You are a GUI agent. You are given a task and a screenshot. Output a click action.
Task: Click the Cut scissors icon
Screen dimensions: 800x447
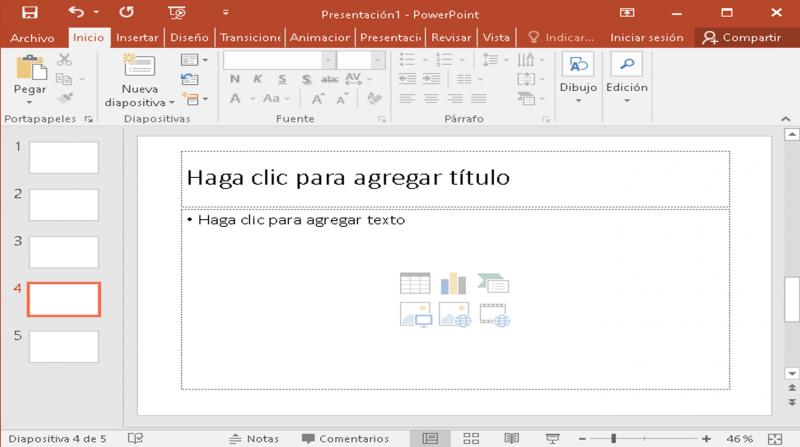(x=65, y=60)
